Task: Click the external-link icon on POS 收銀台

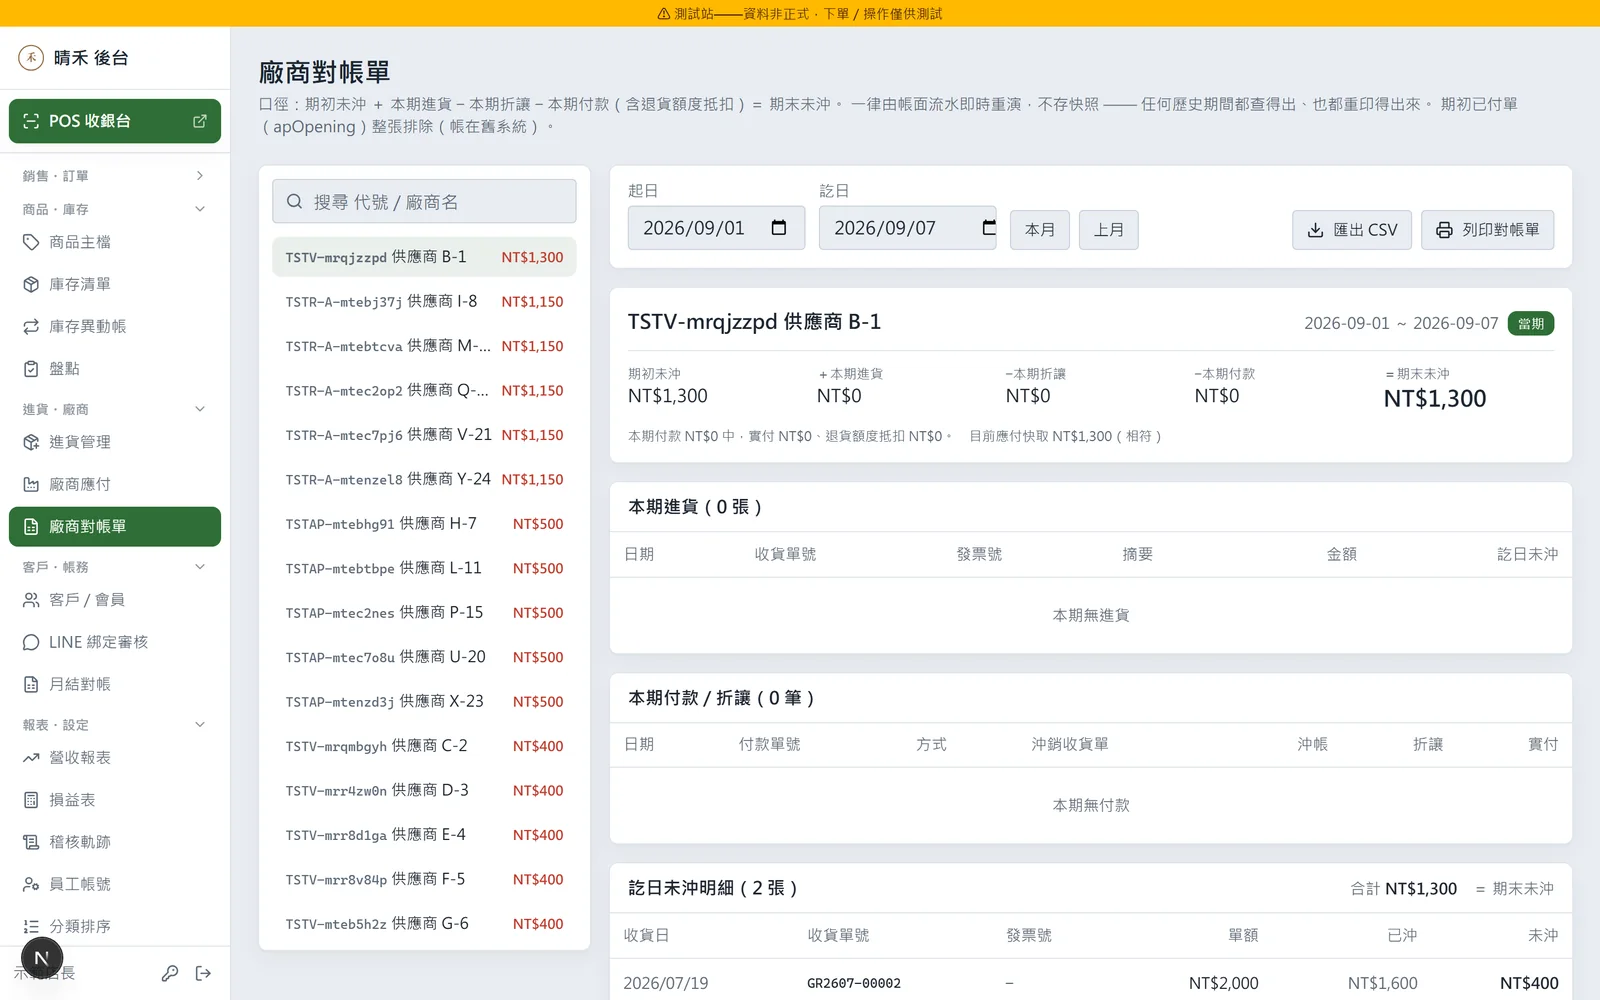Action: tap(200, 121)
